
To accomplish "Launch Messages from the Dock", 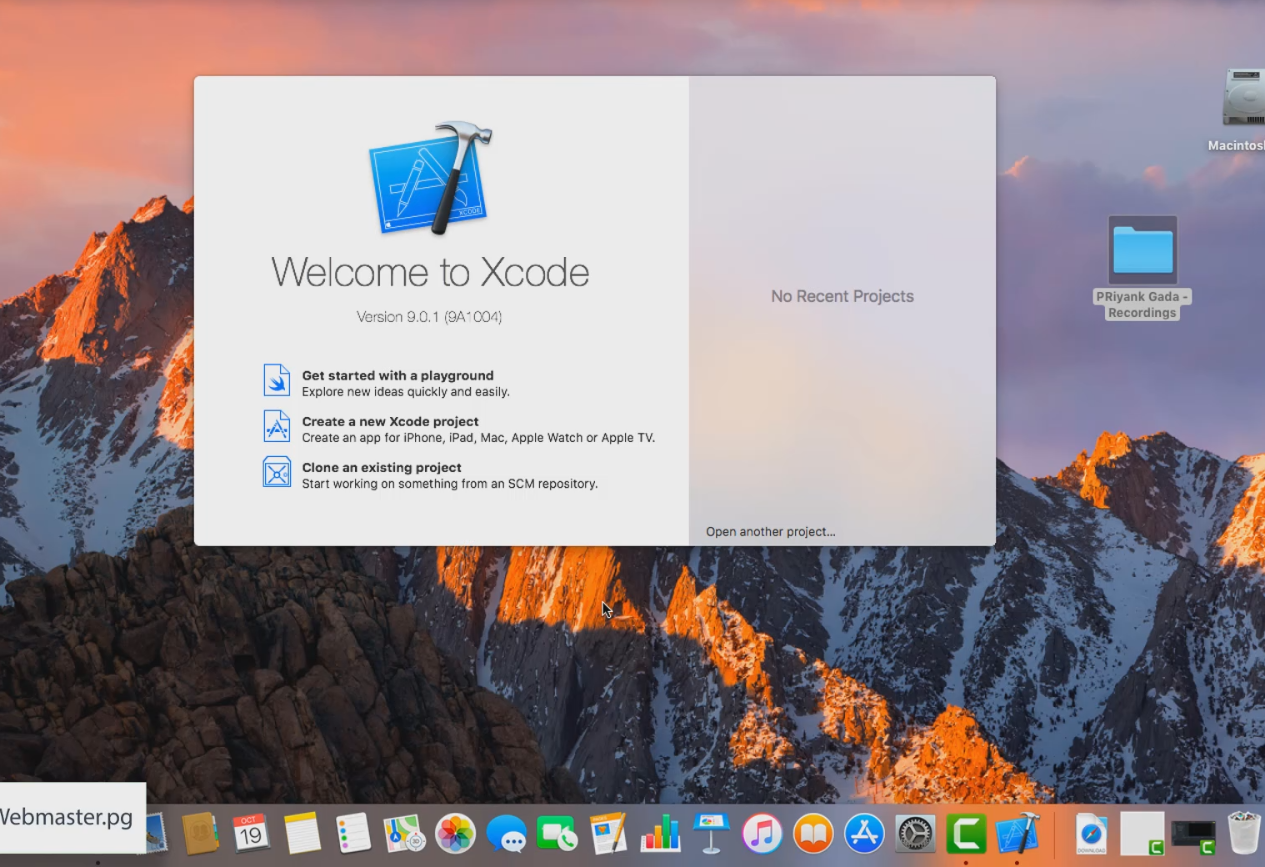I will pos(507,833).
